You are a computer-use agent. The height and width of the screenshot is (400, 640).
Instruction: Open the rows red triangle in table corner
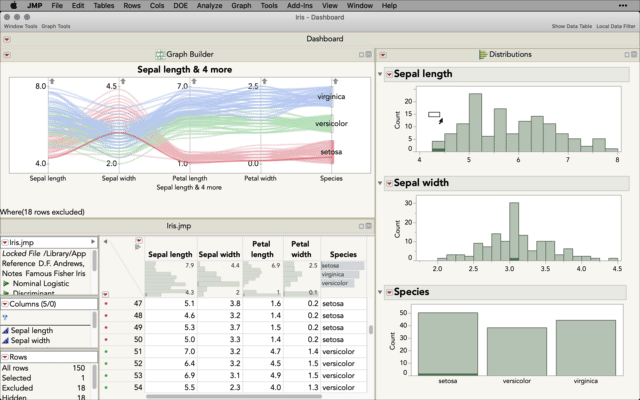tap(105, 294)
